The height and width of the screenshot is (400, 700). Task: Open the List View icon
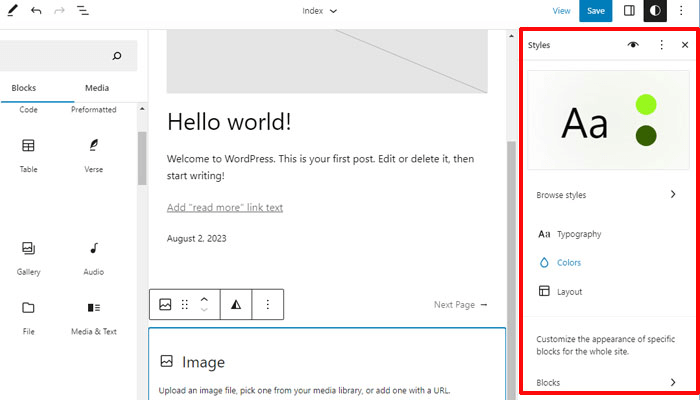click(x=82, y=11)
